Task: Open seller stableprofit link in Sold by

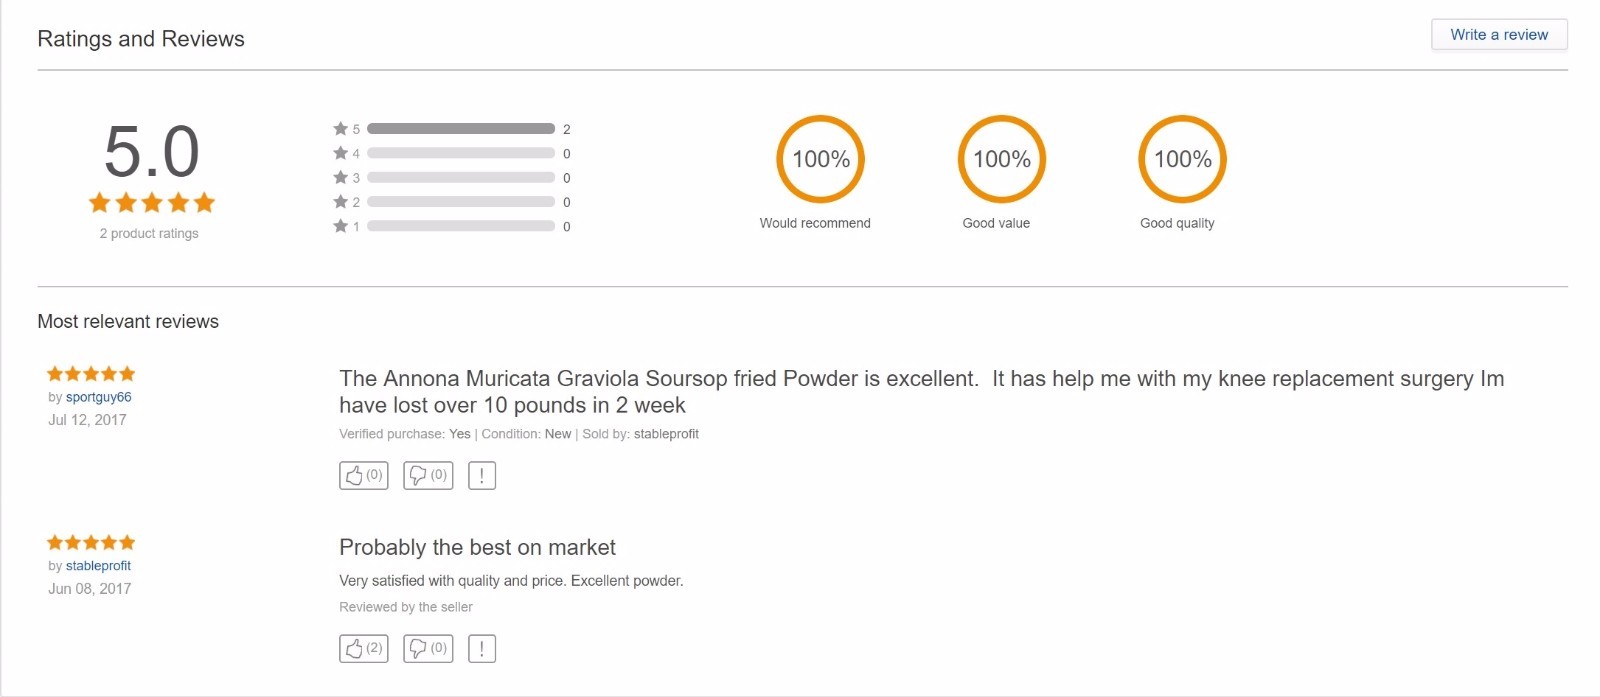Action: tap(666, 434)
